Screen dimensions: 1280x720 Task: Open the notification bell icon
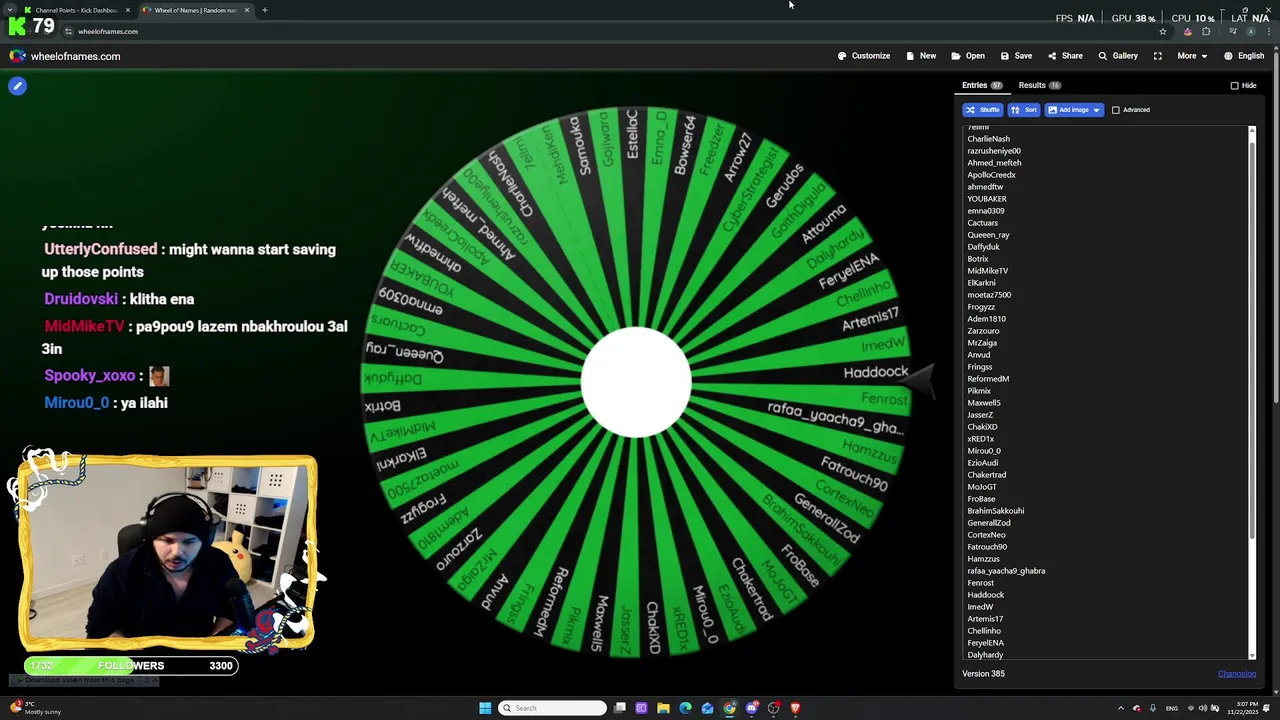click(1268, 708)
